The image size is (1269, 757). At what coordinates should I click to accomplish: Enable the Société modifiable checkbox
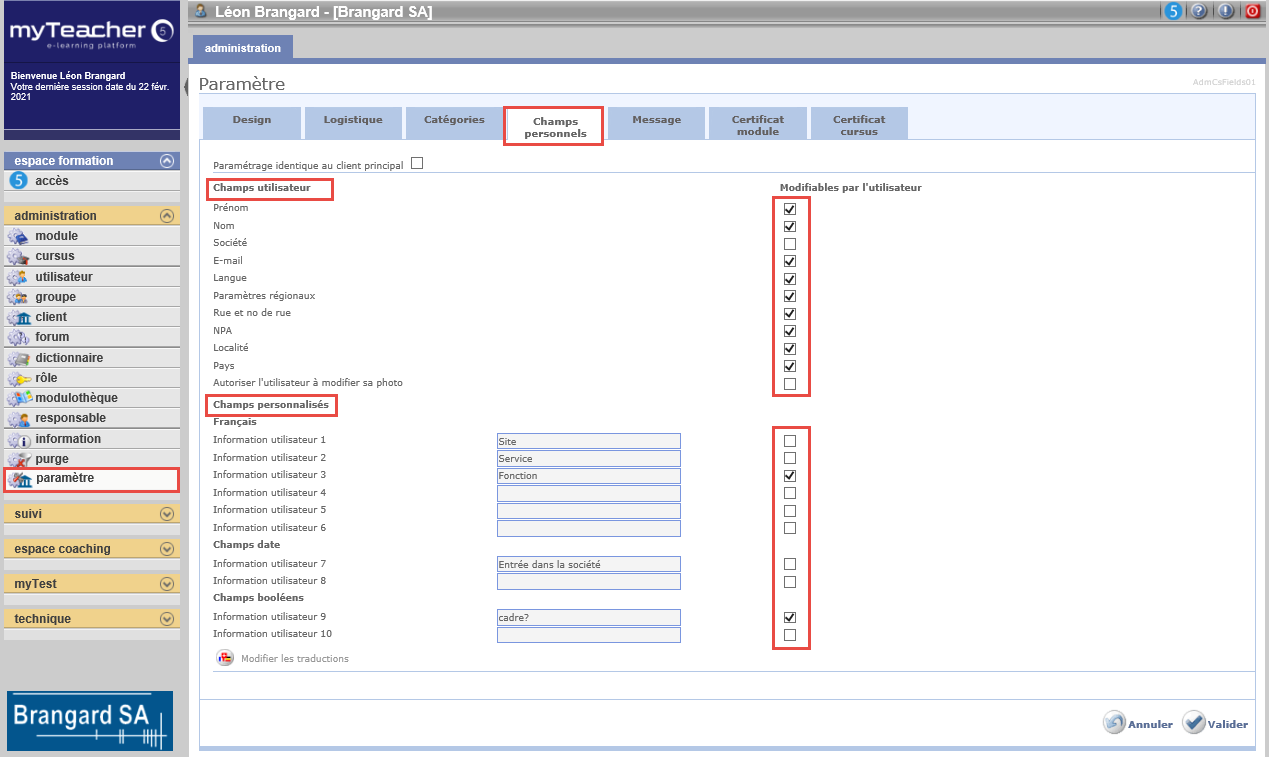click(790, 244)
